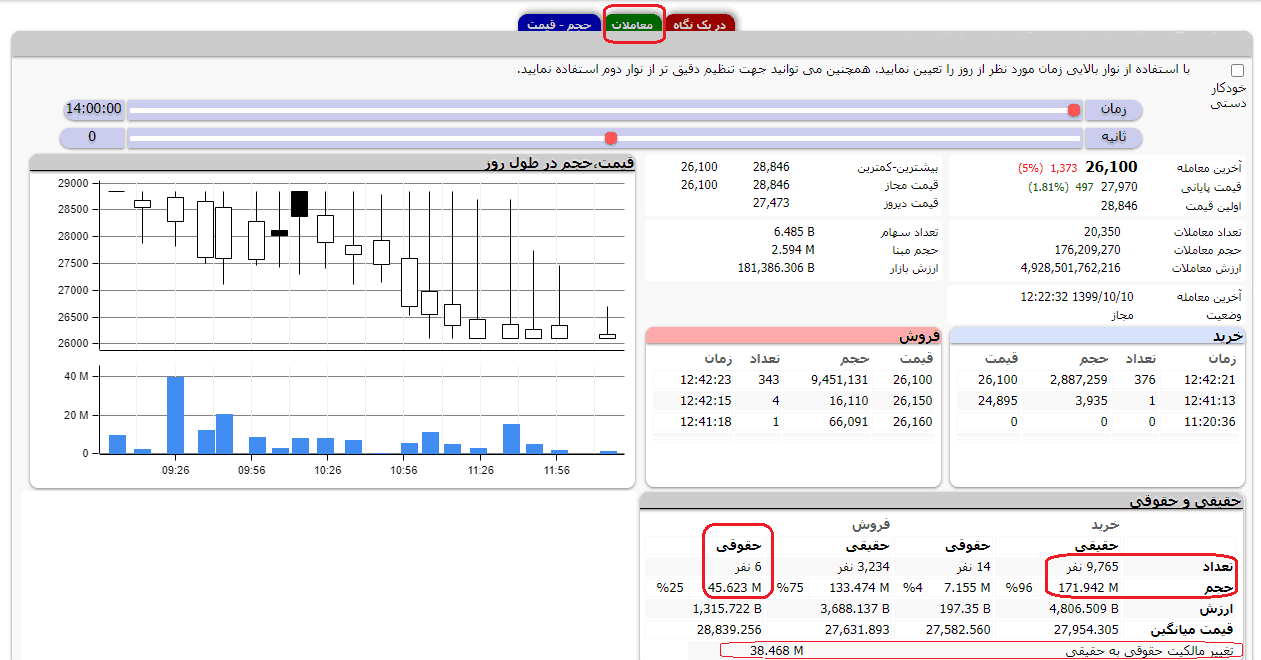Grab the red handle on the زمان slider
The height and width of the screenshot is (660, 1261).
(1074, 110)
